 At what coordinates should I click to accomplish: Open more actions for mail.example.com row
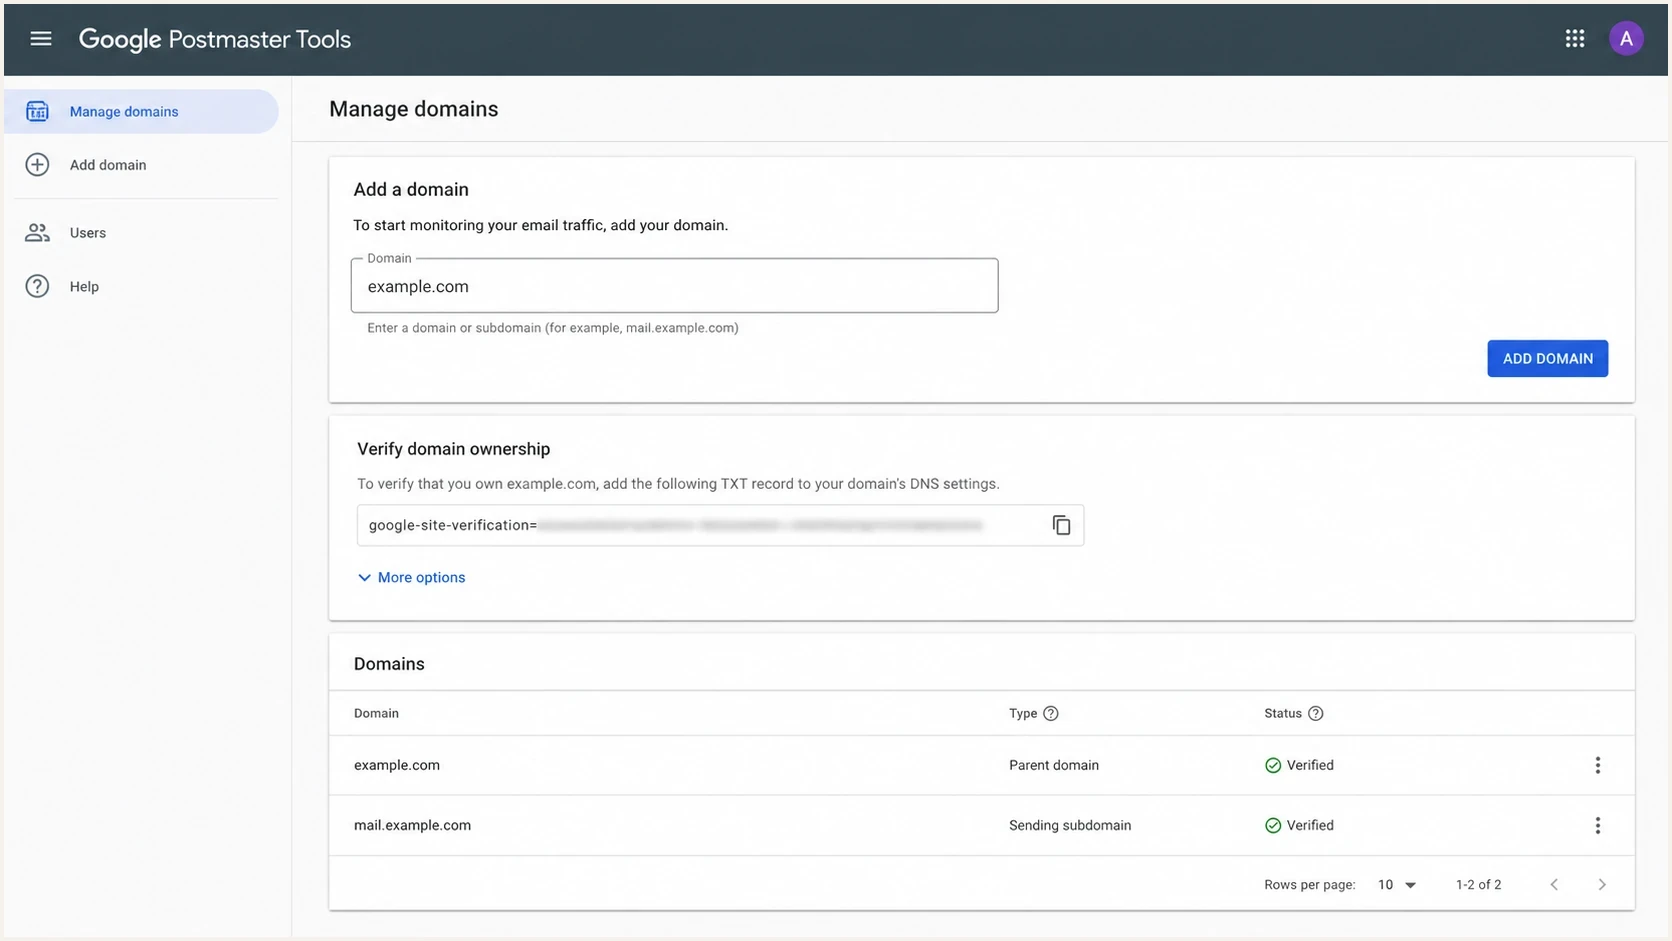[1597, 825]
